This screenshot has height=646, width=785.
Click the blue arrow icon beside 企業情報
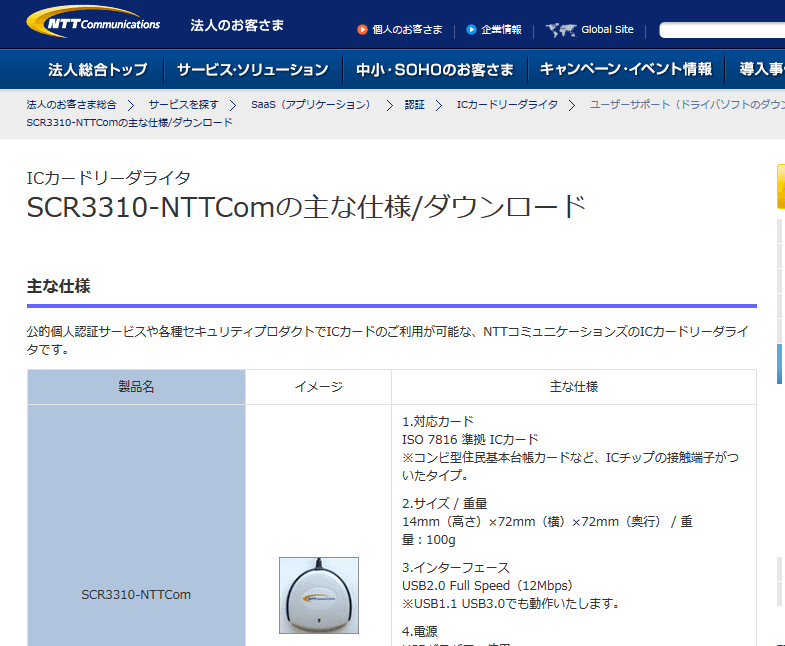pyautogui.click(x=471, y=30)
